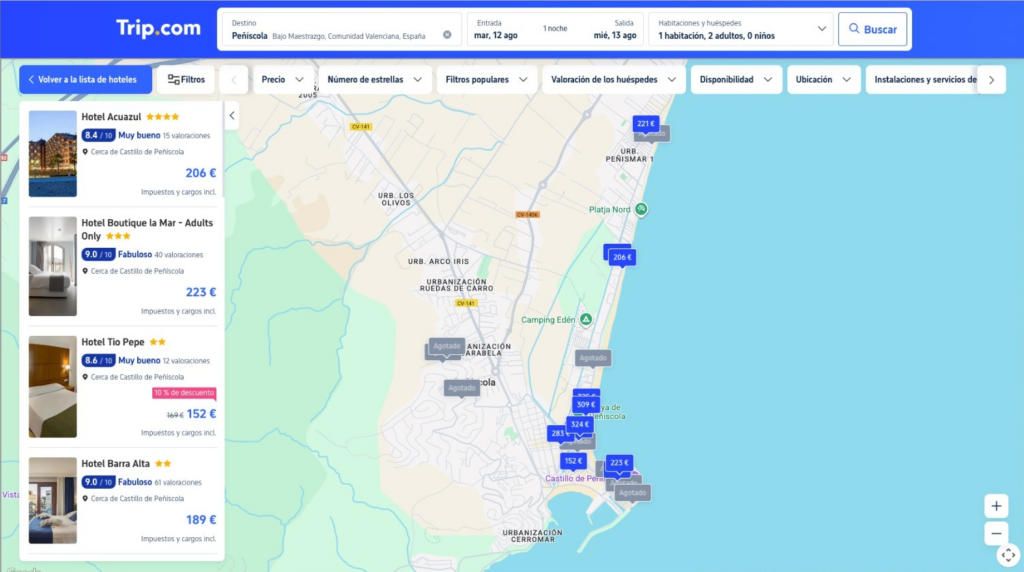
Task: Click the Trip.com logo
Action: [x=158, y=29]
